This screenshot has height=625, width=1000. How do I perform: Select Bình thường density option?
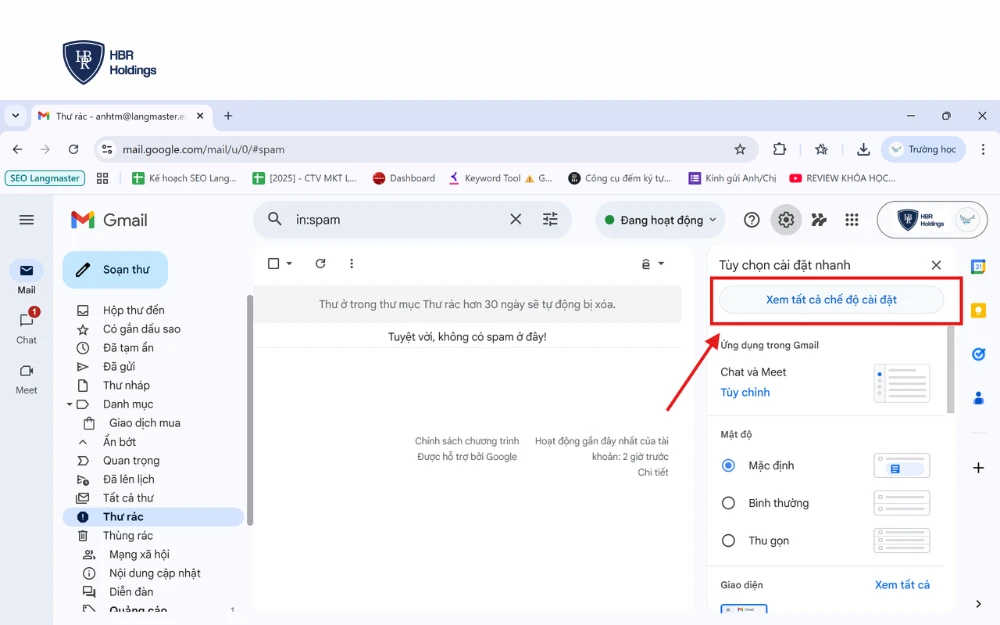[x=728, y=503]
